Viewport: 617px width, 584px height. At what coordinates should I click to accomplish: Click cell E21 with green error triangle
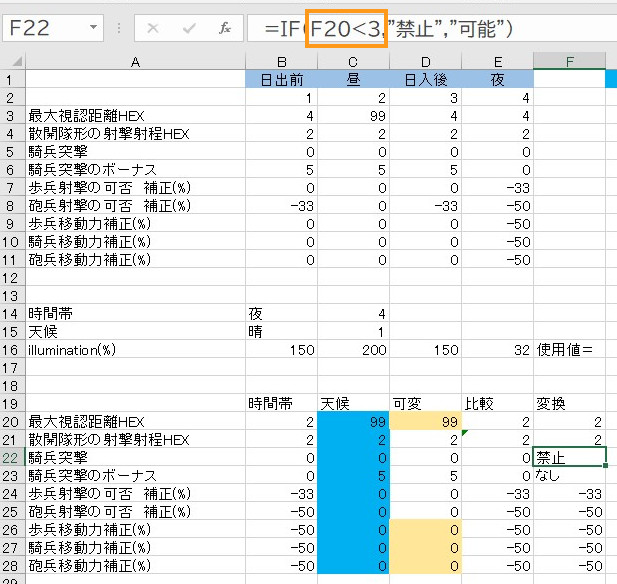[x=497, y=440]
